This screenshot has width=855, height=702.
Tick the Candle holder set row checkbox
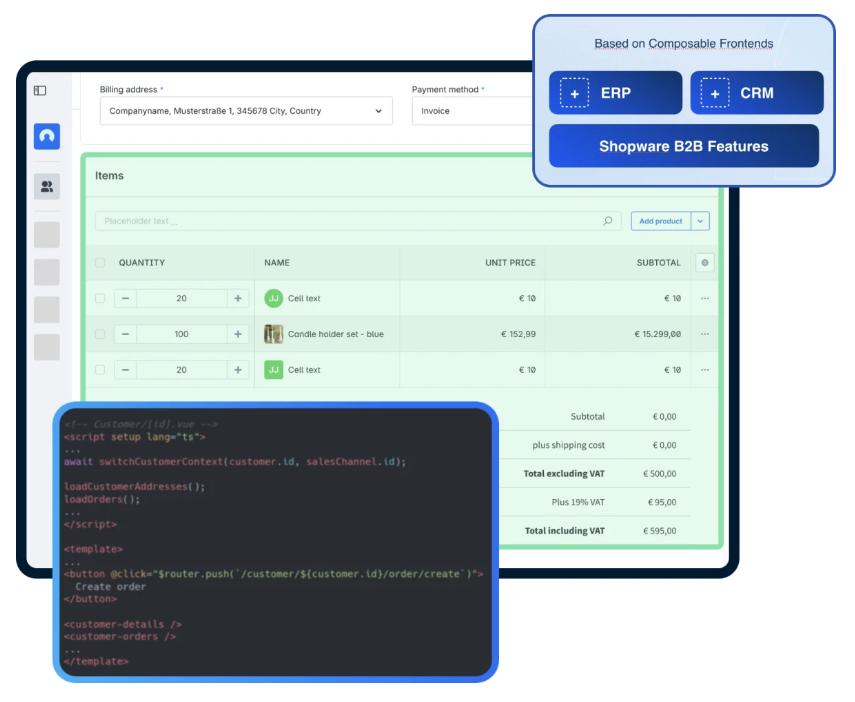click(100, 334)
